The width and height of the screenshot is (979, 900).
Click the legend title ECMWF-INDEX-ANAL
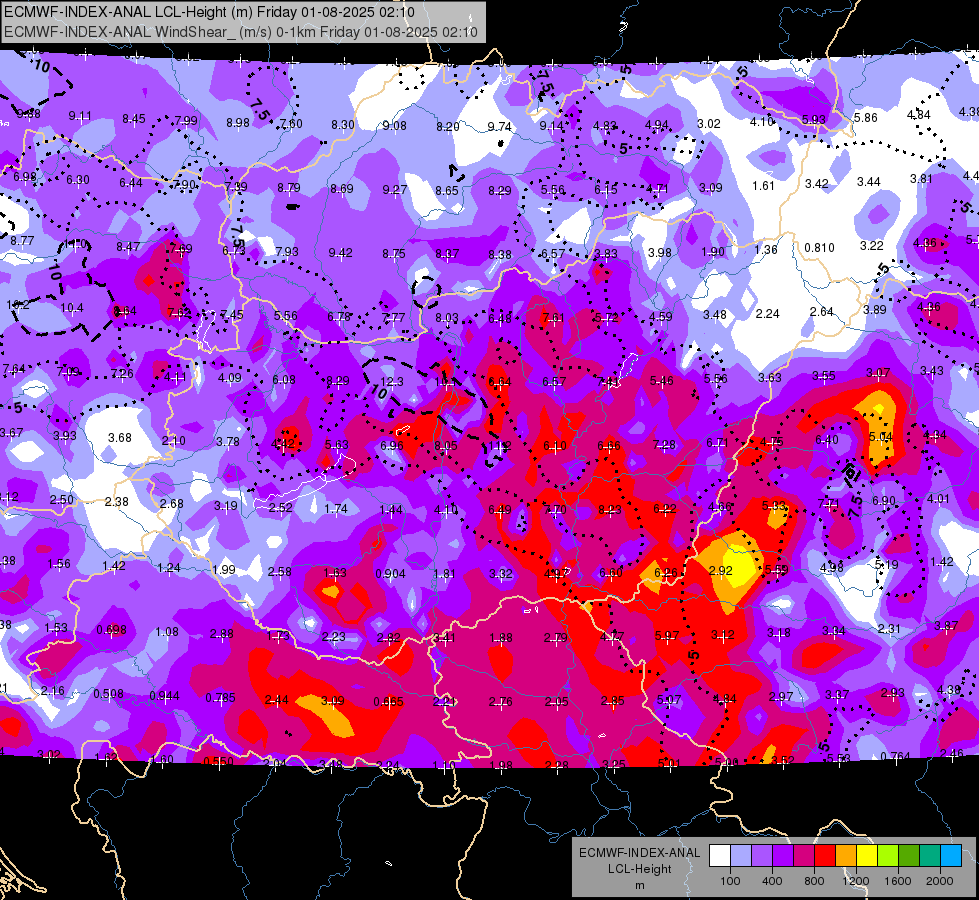(x=639, y=853)
